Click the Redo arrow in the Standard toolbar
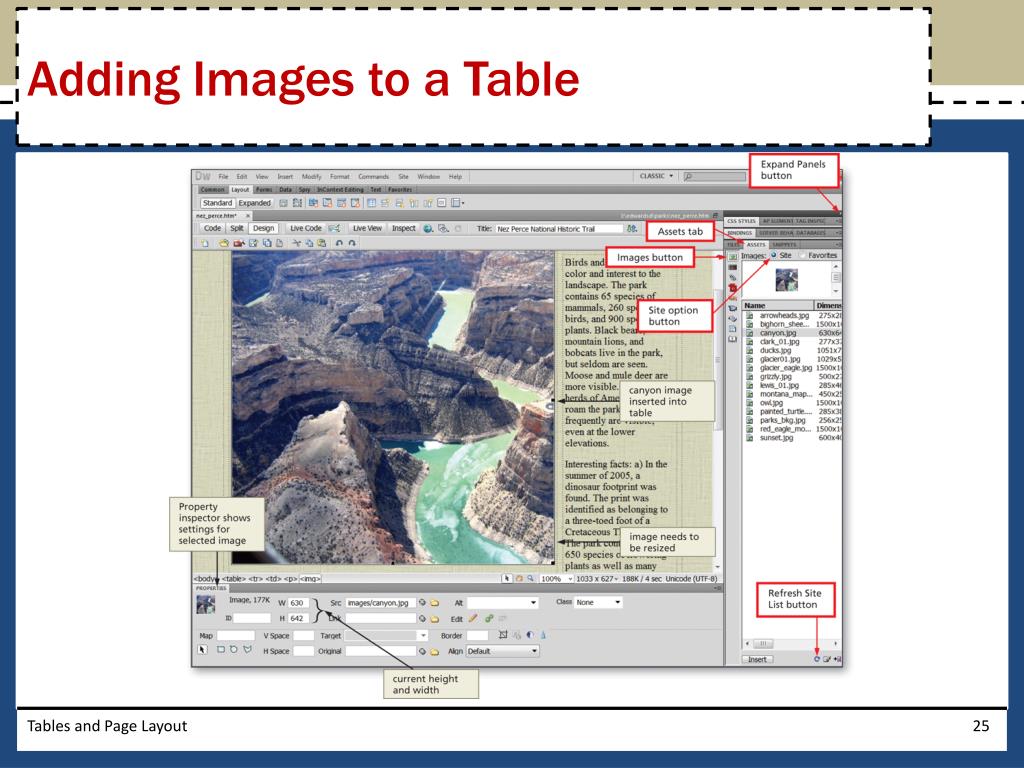Screen dimensions: 1024x768 click(x=352, y=243)
